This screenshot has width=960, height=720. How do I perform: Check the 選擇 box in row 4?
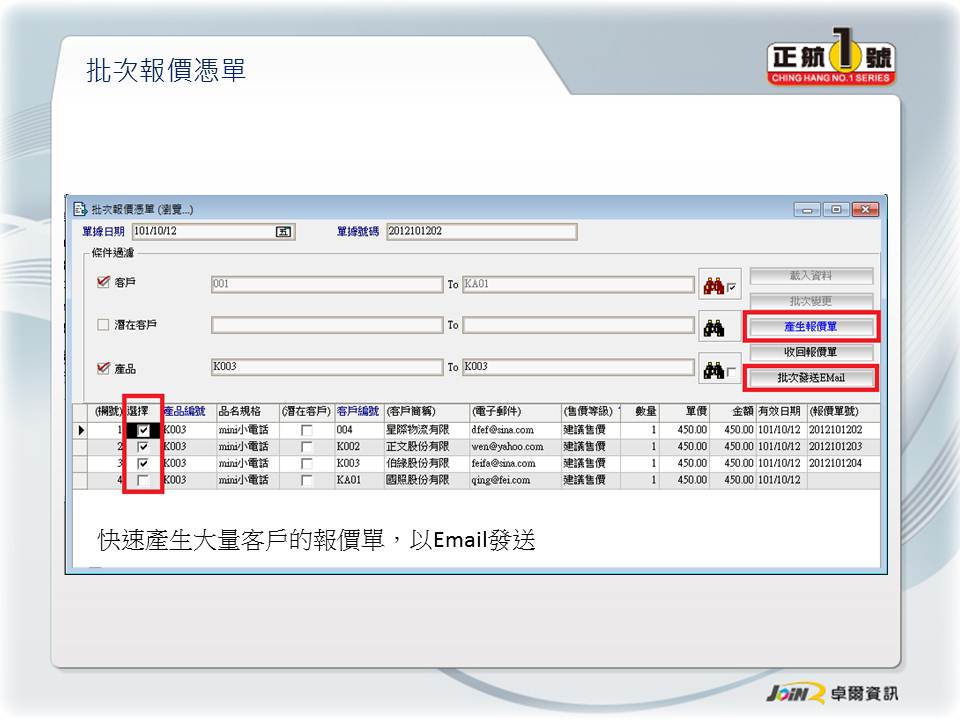coord(143,481)
